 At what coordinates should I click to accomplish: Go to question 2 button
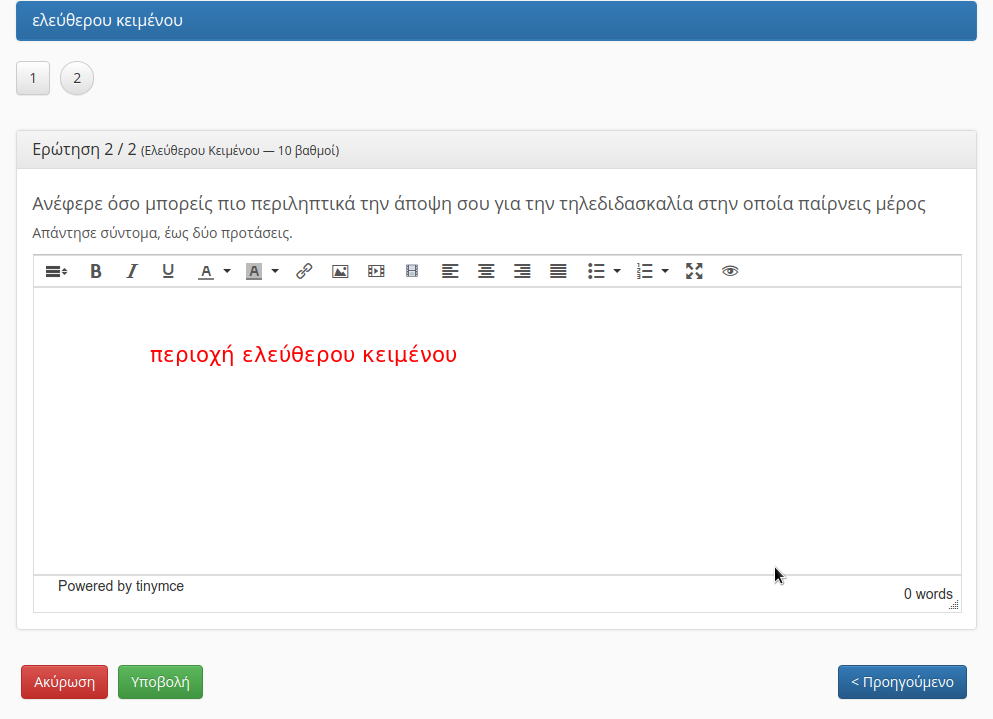tap(77, 79)
